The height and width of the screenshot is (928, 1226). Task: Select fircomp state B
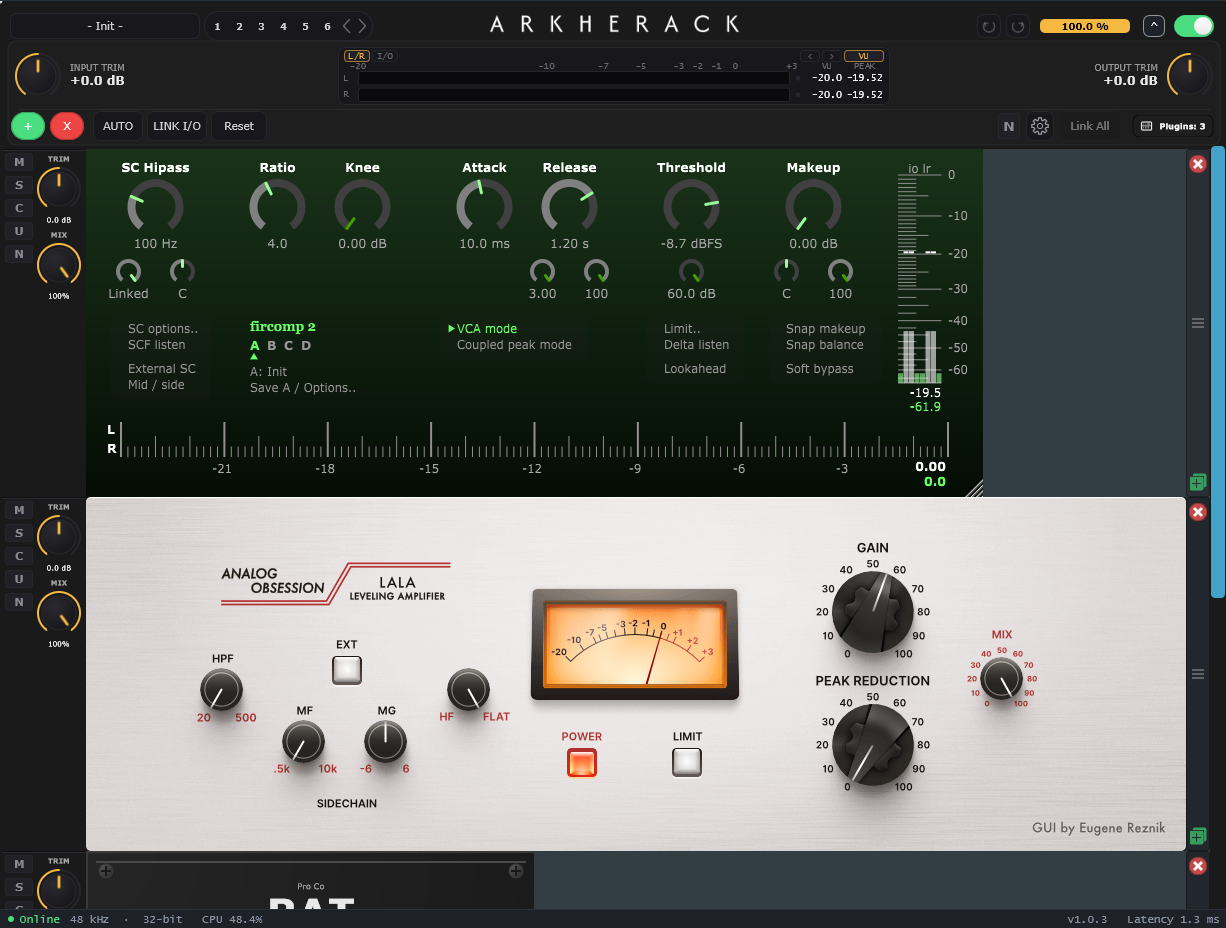(x=271, y=346)
